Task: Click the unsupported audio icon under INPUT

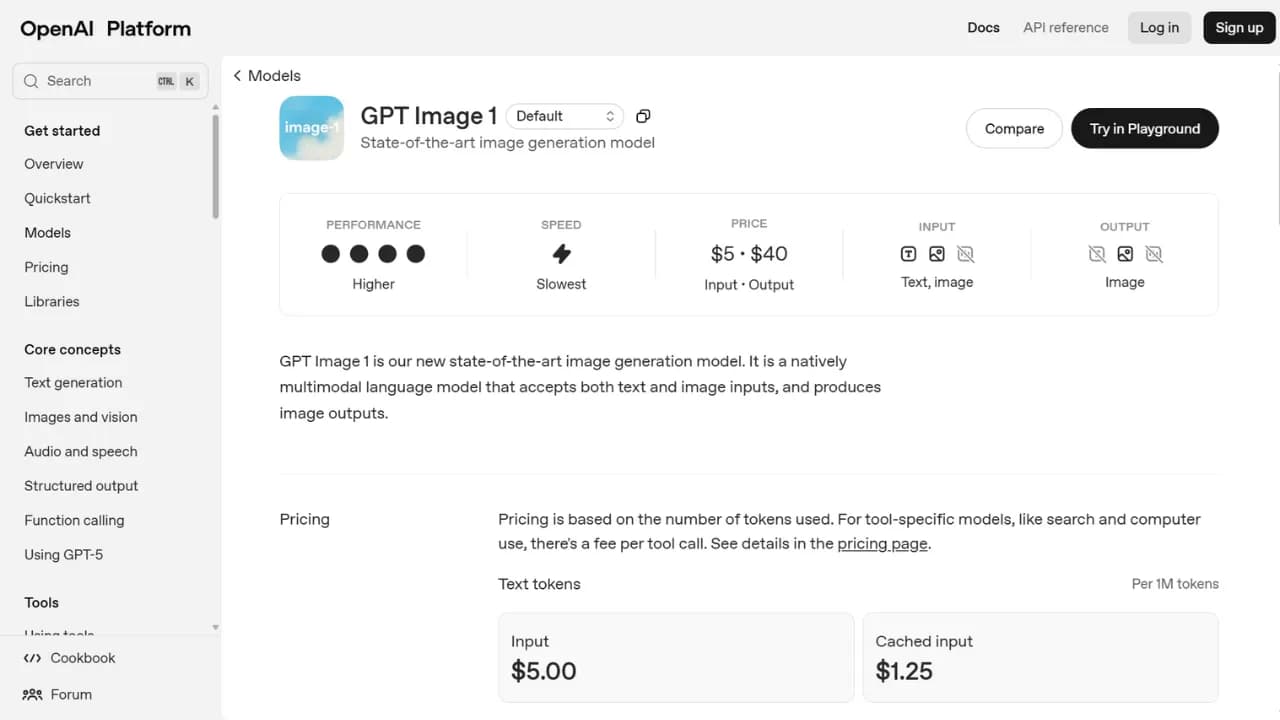Action: [965, 254]
